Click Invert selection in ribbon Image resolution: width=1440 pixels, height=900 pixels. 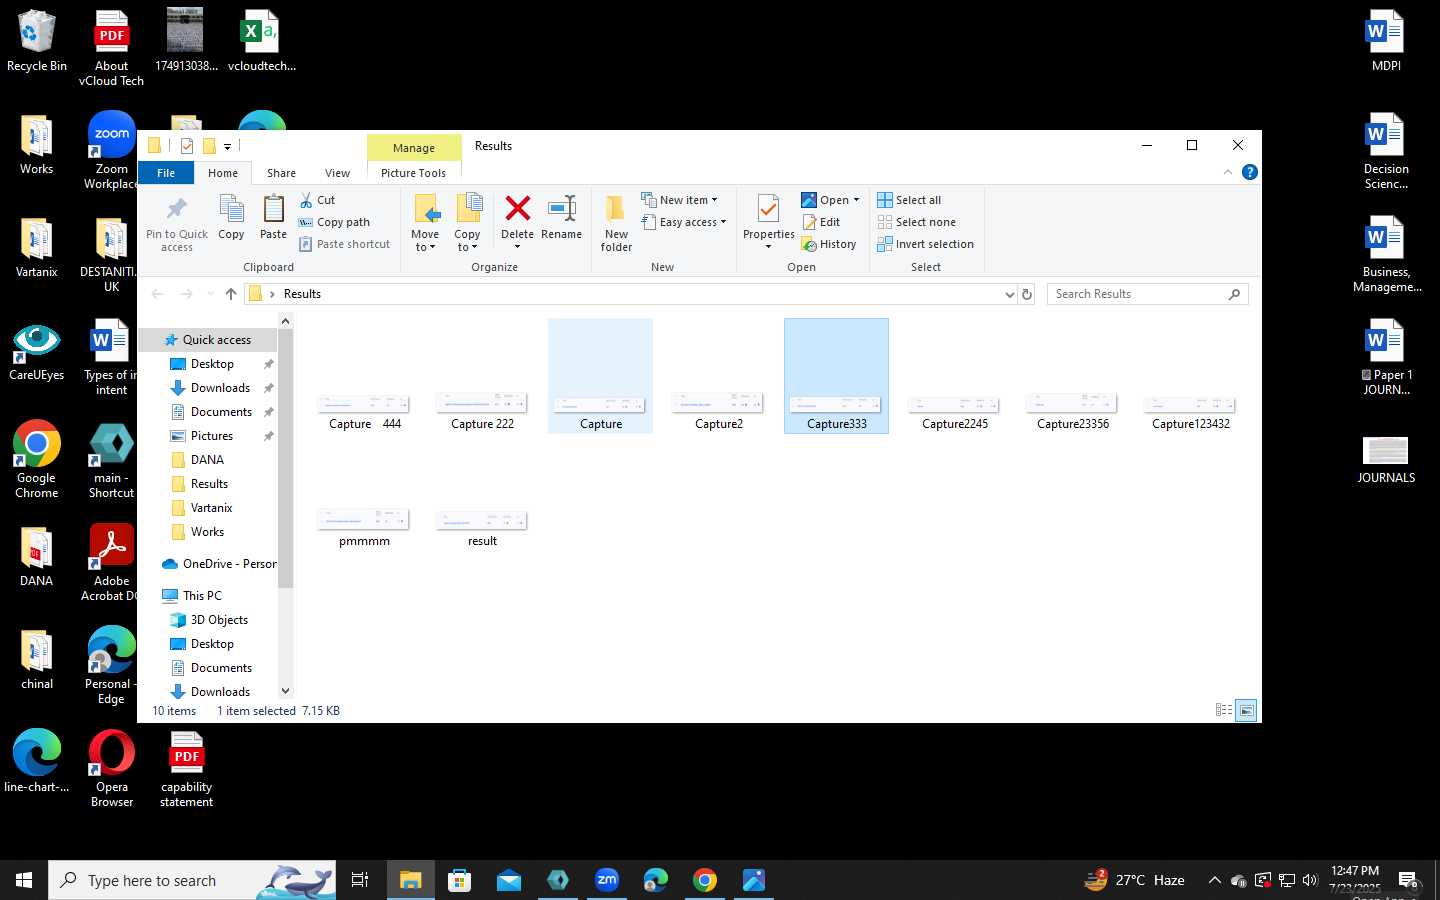click(x=925, y=244)
